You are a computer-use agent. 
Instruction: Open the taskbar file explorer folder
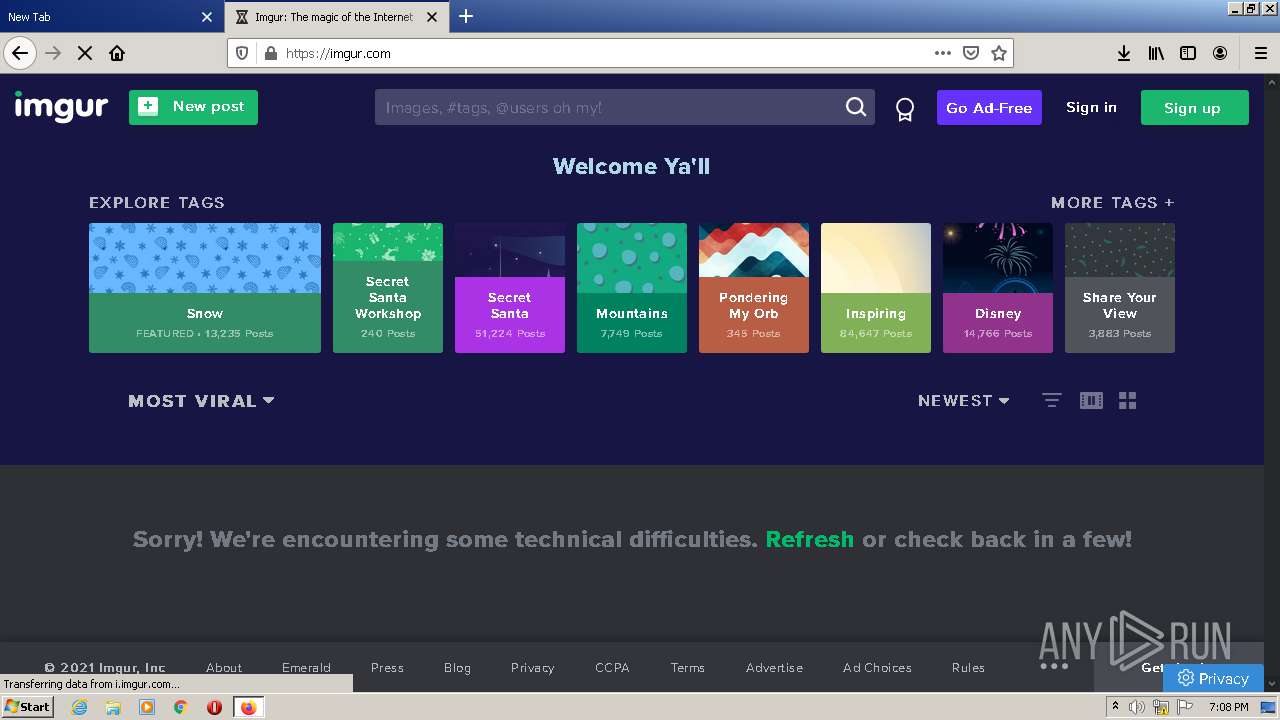click(x=113, y=707)
